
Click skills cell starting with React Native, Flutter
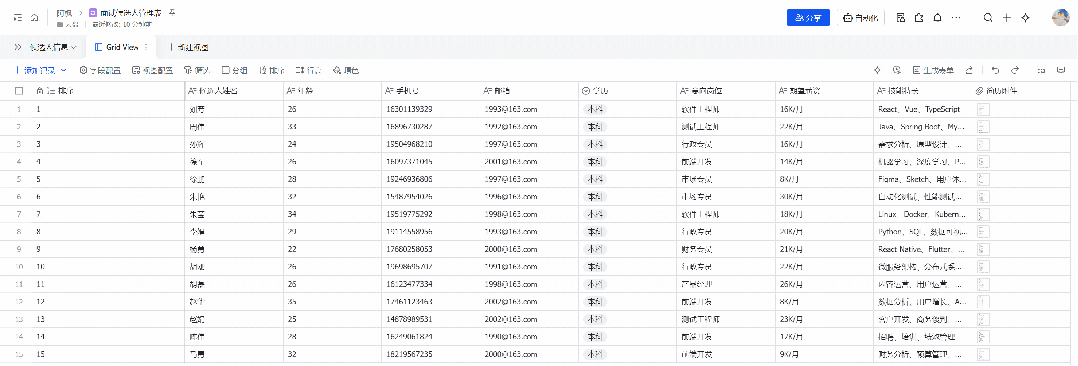pyautogui.click(x=923, y=249)
